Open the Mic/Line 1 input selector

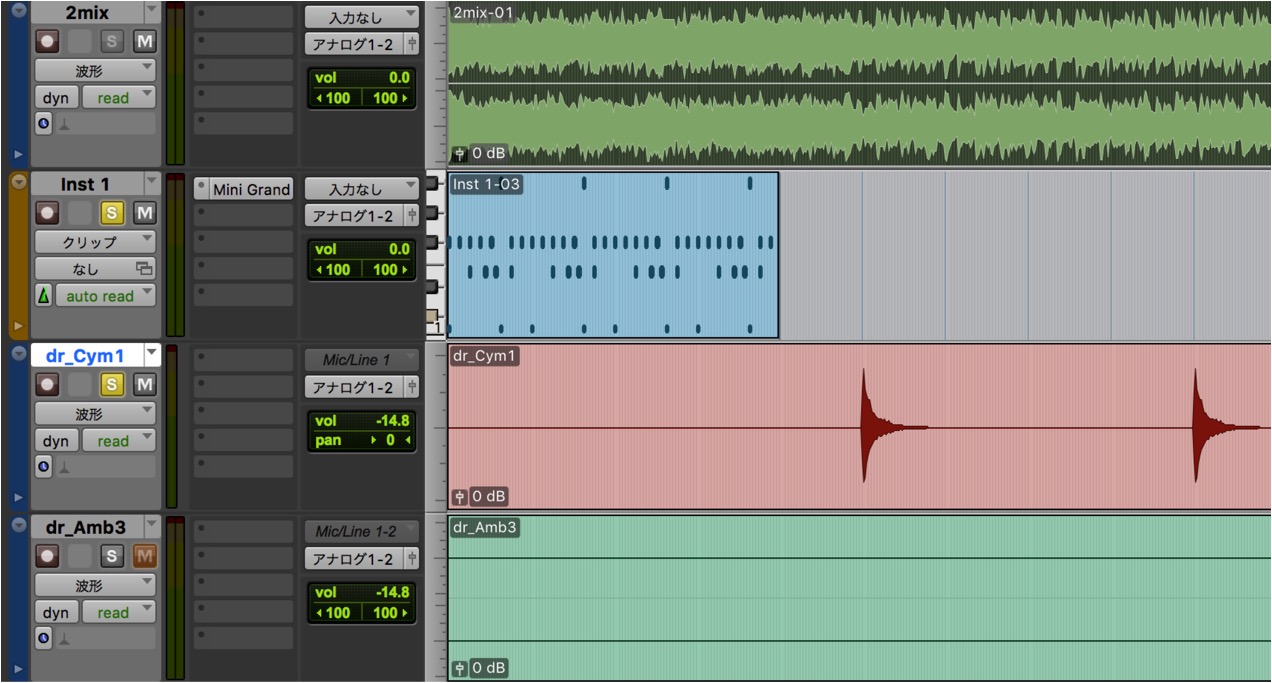pyautogui.click(x=361, y=360)
